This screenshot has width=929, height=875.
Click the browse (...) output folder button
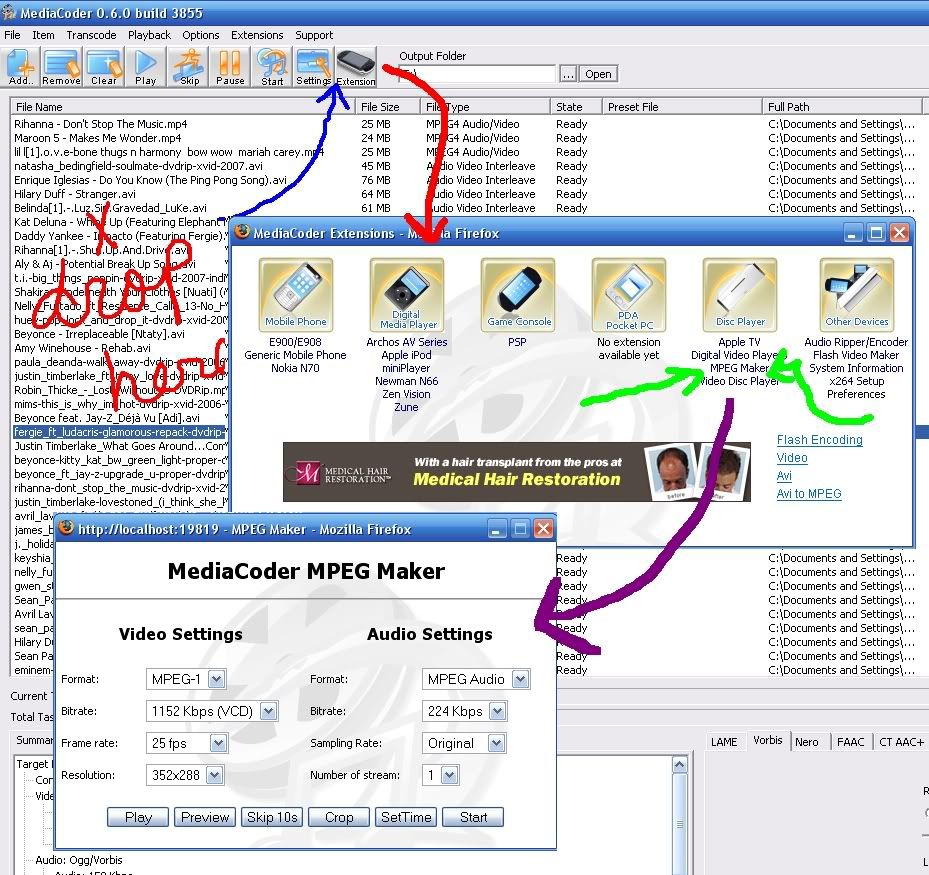click(x=568, y=74)
